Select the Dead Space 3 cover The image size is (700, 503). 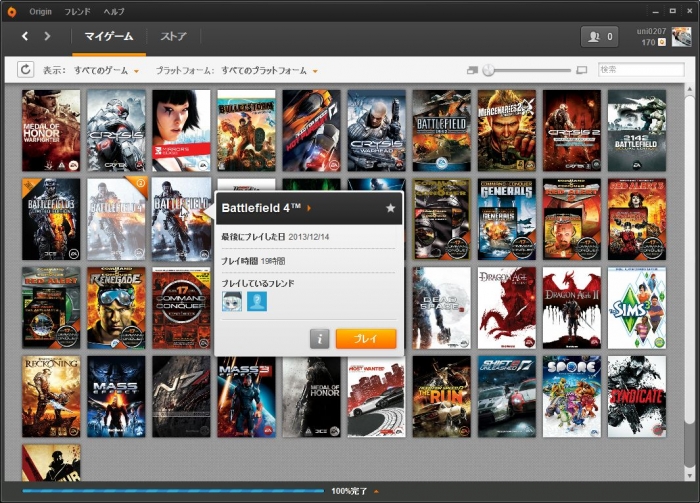tap(442, 308)
